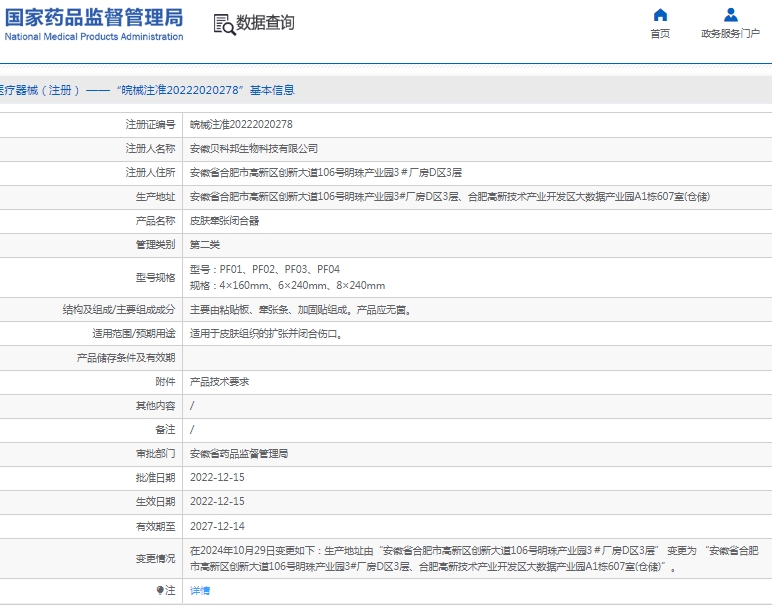The width and height of the screenshot is (772, 606).
Task: Click the 政务服务门户 label
Action: [x=731, y=33]
